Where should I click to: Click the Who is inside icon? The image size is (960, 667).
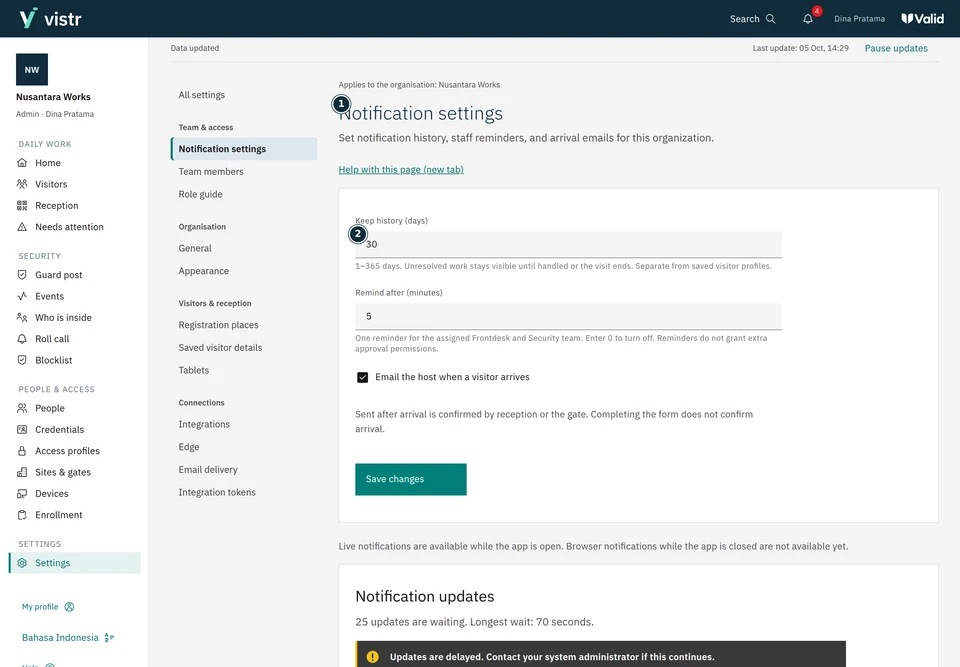(22, 318)
